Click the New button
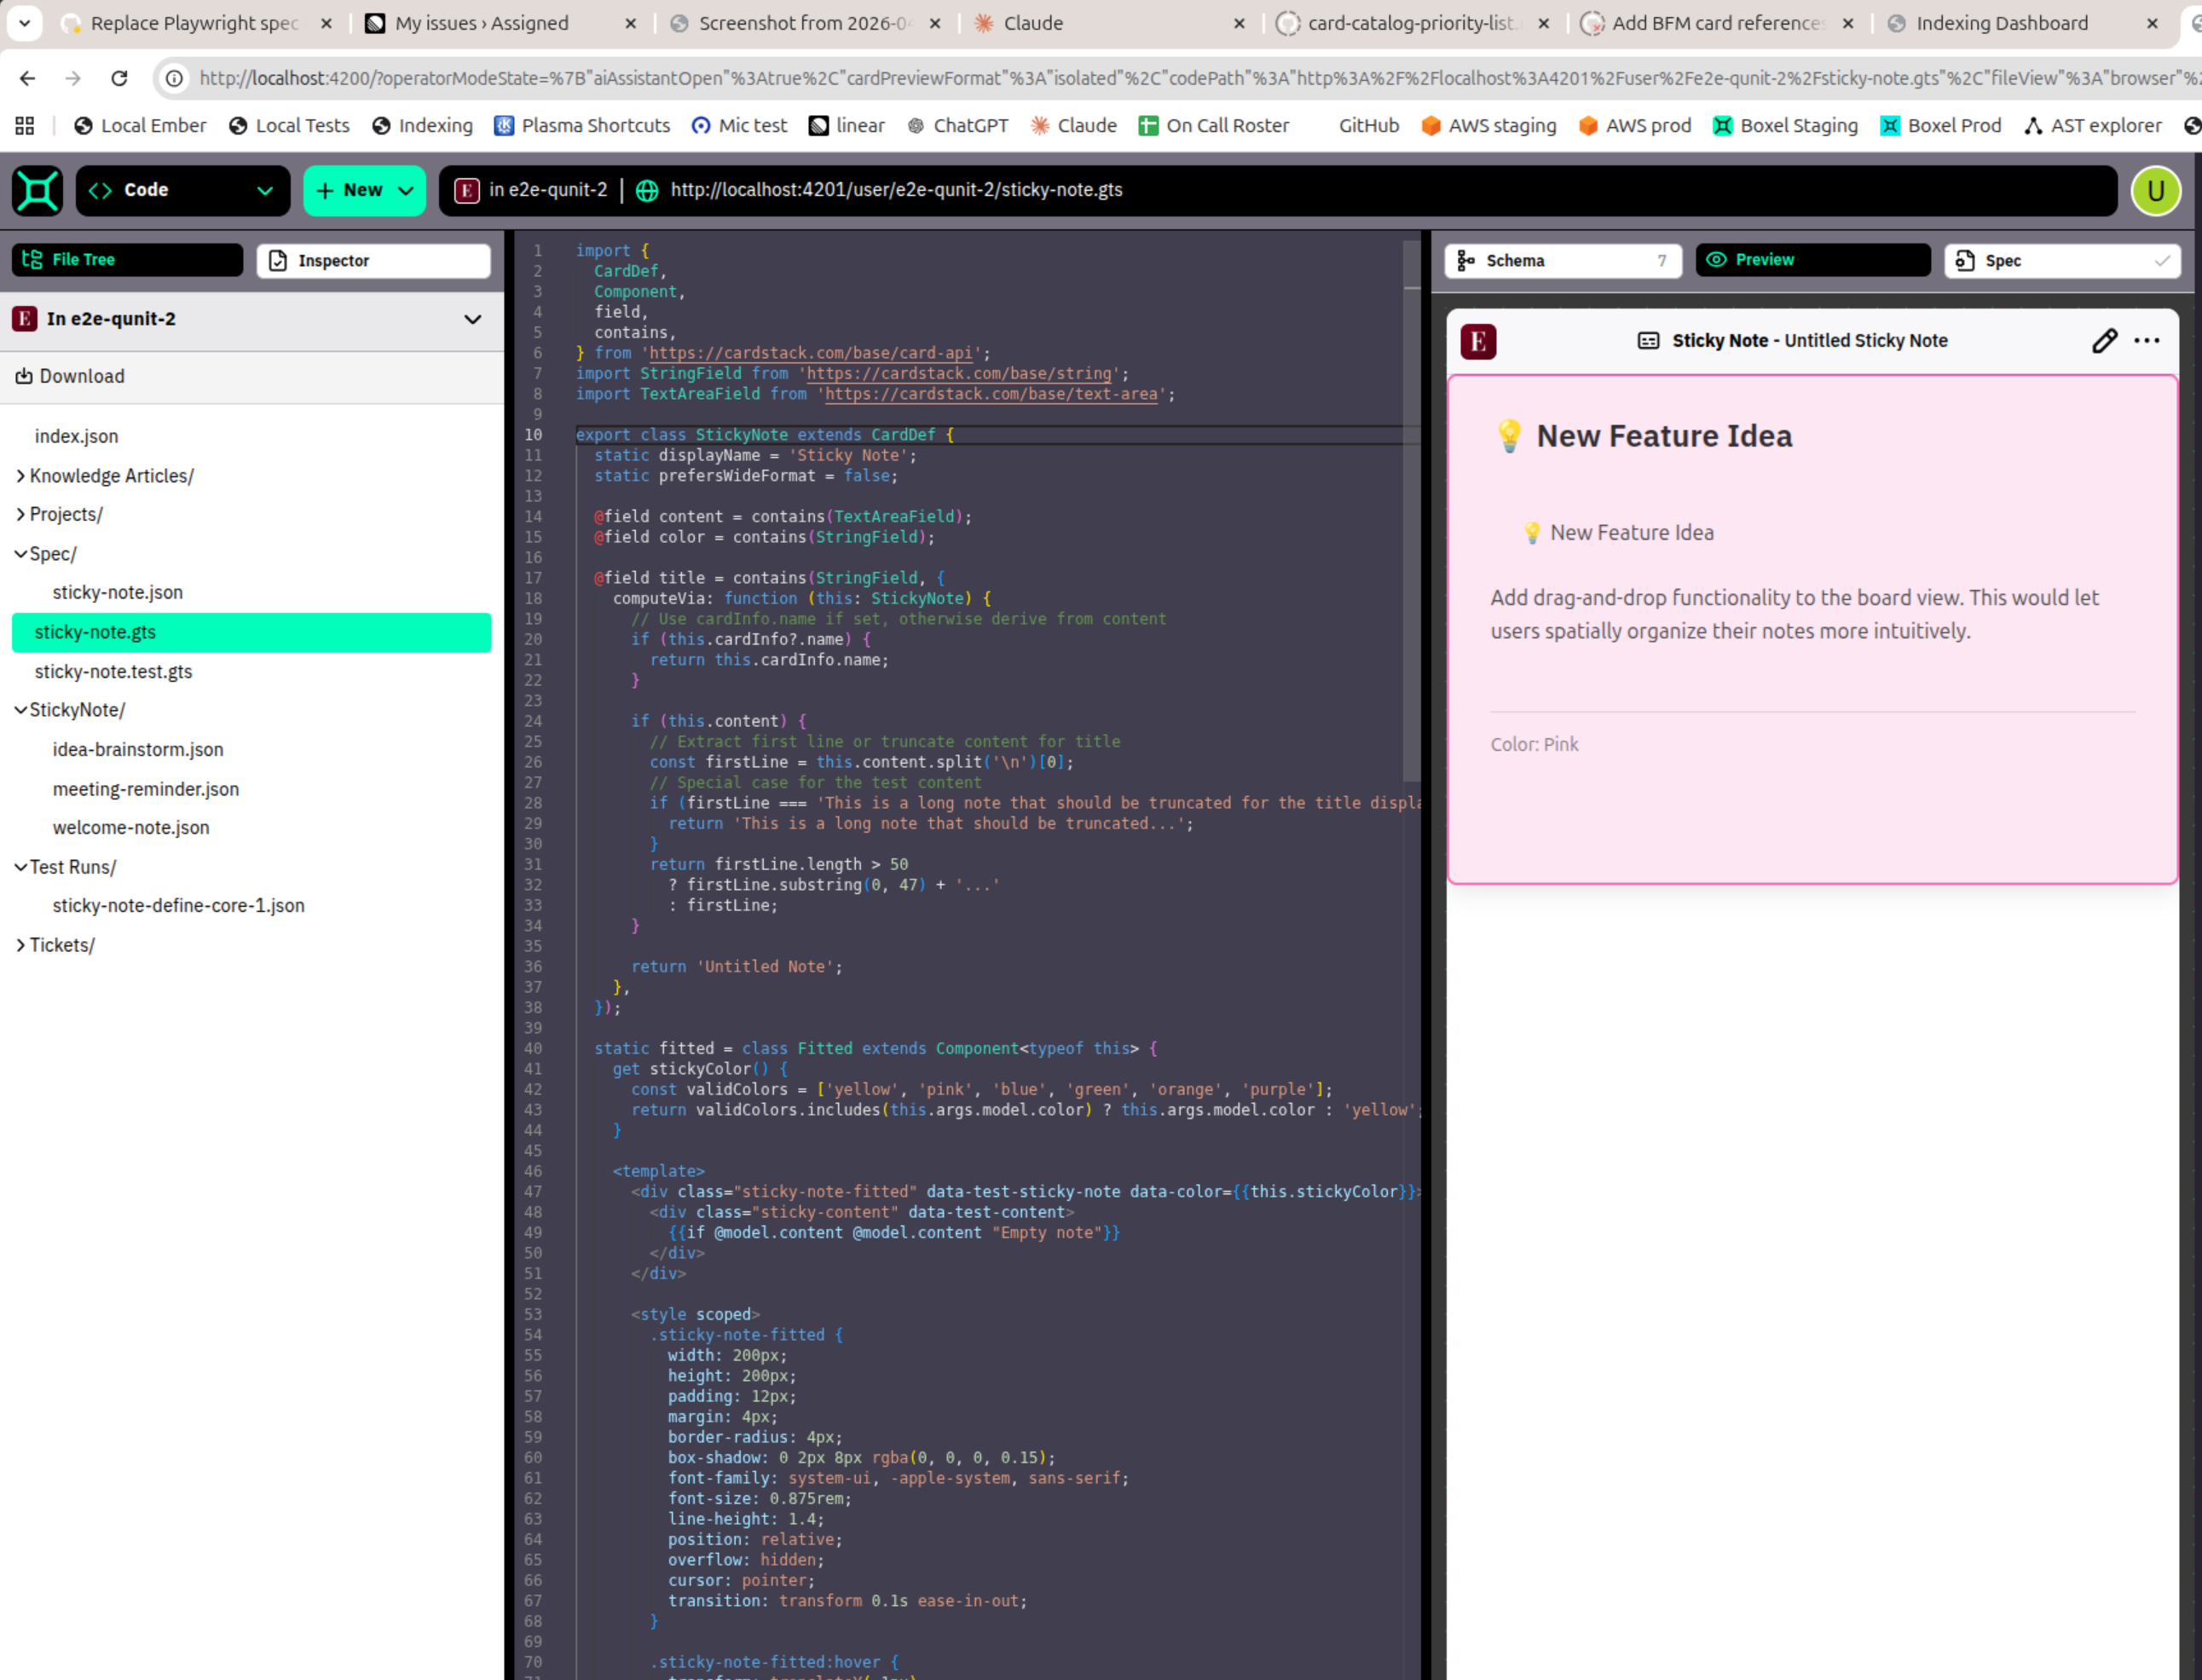This screenshot has height=1680, width=2202. tap(364, 190)
